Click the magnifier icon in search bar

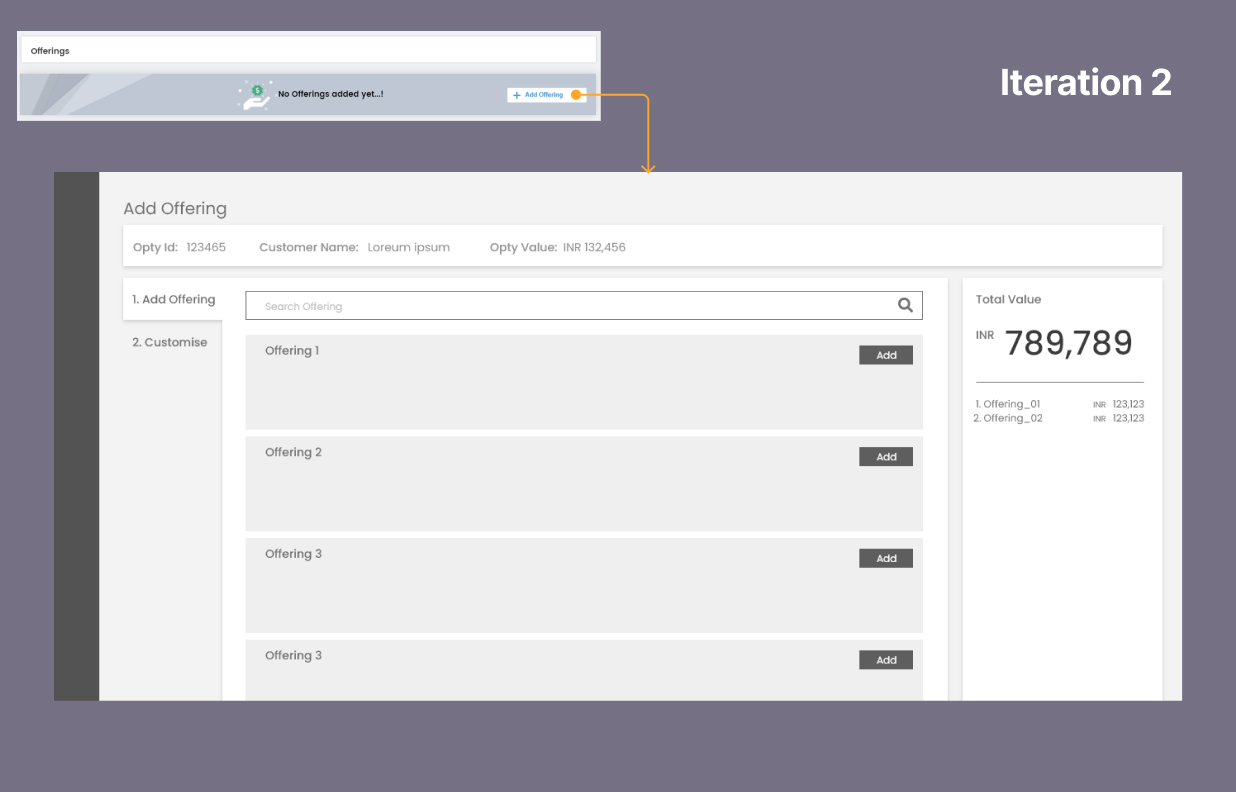click(x=905, y=306)
